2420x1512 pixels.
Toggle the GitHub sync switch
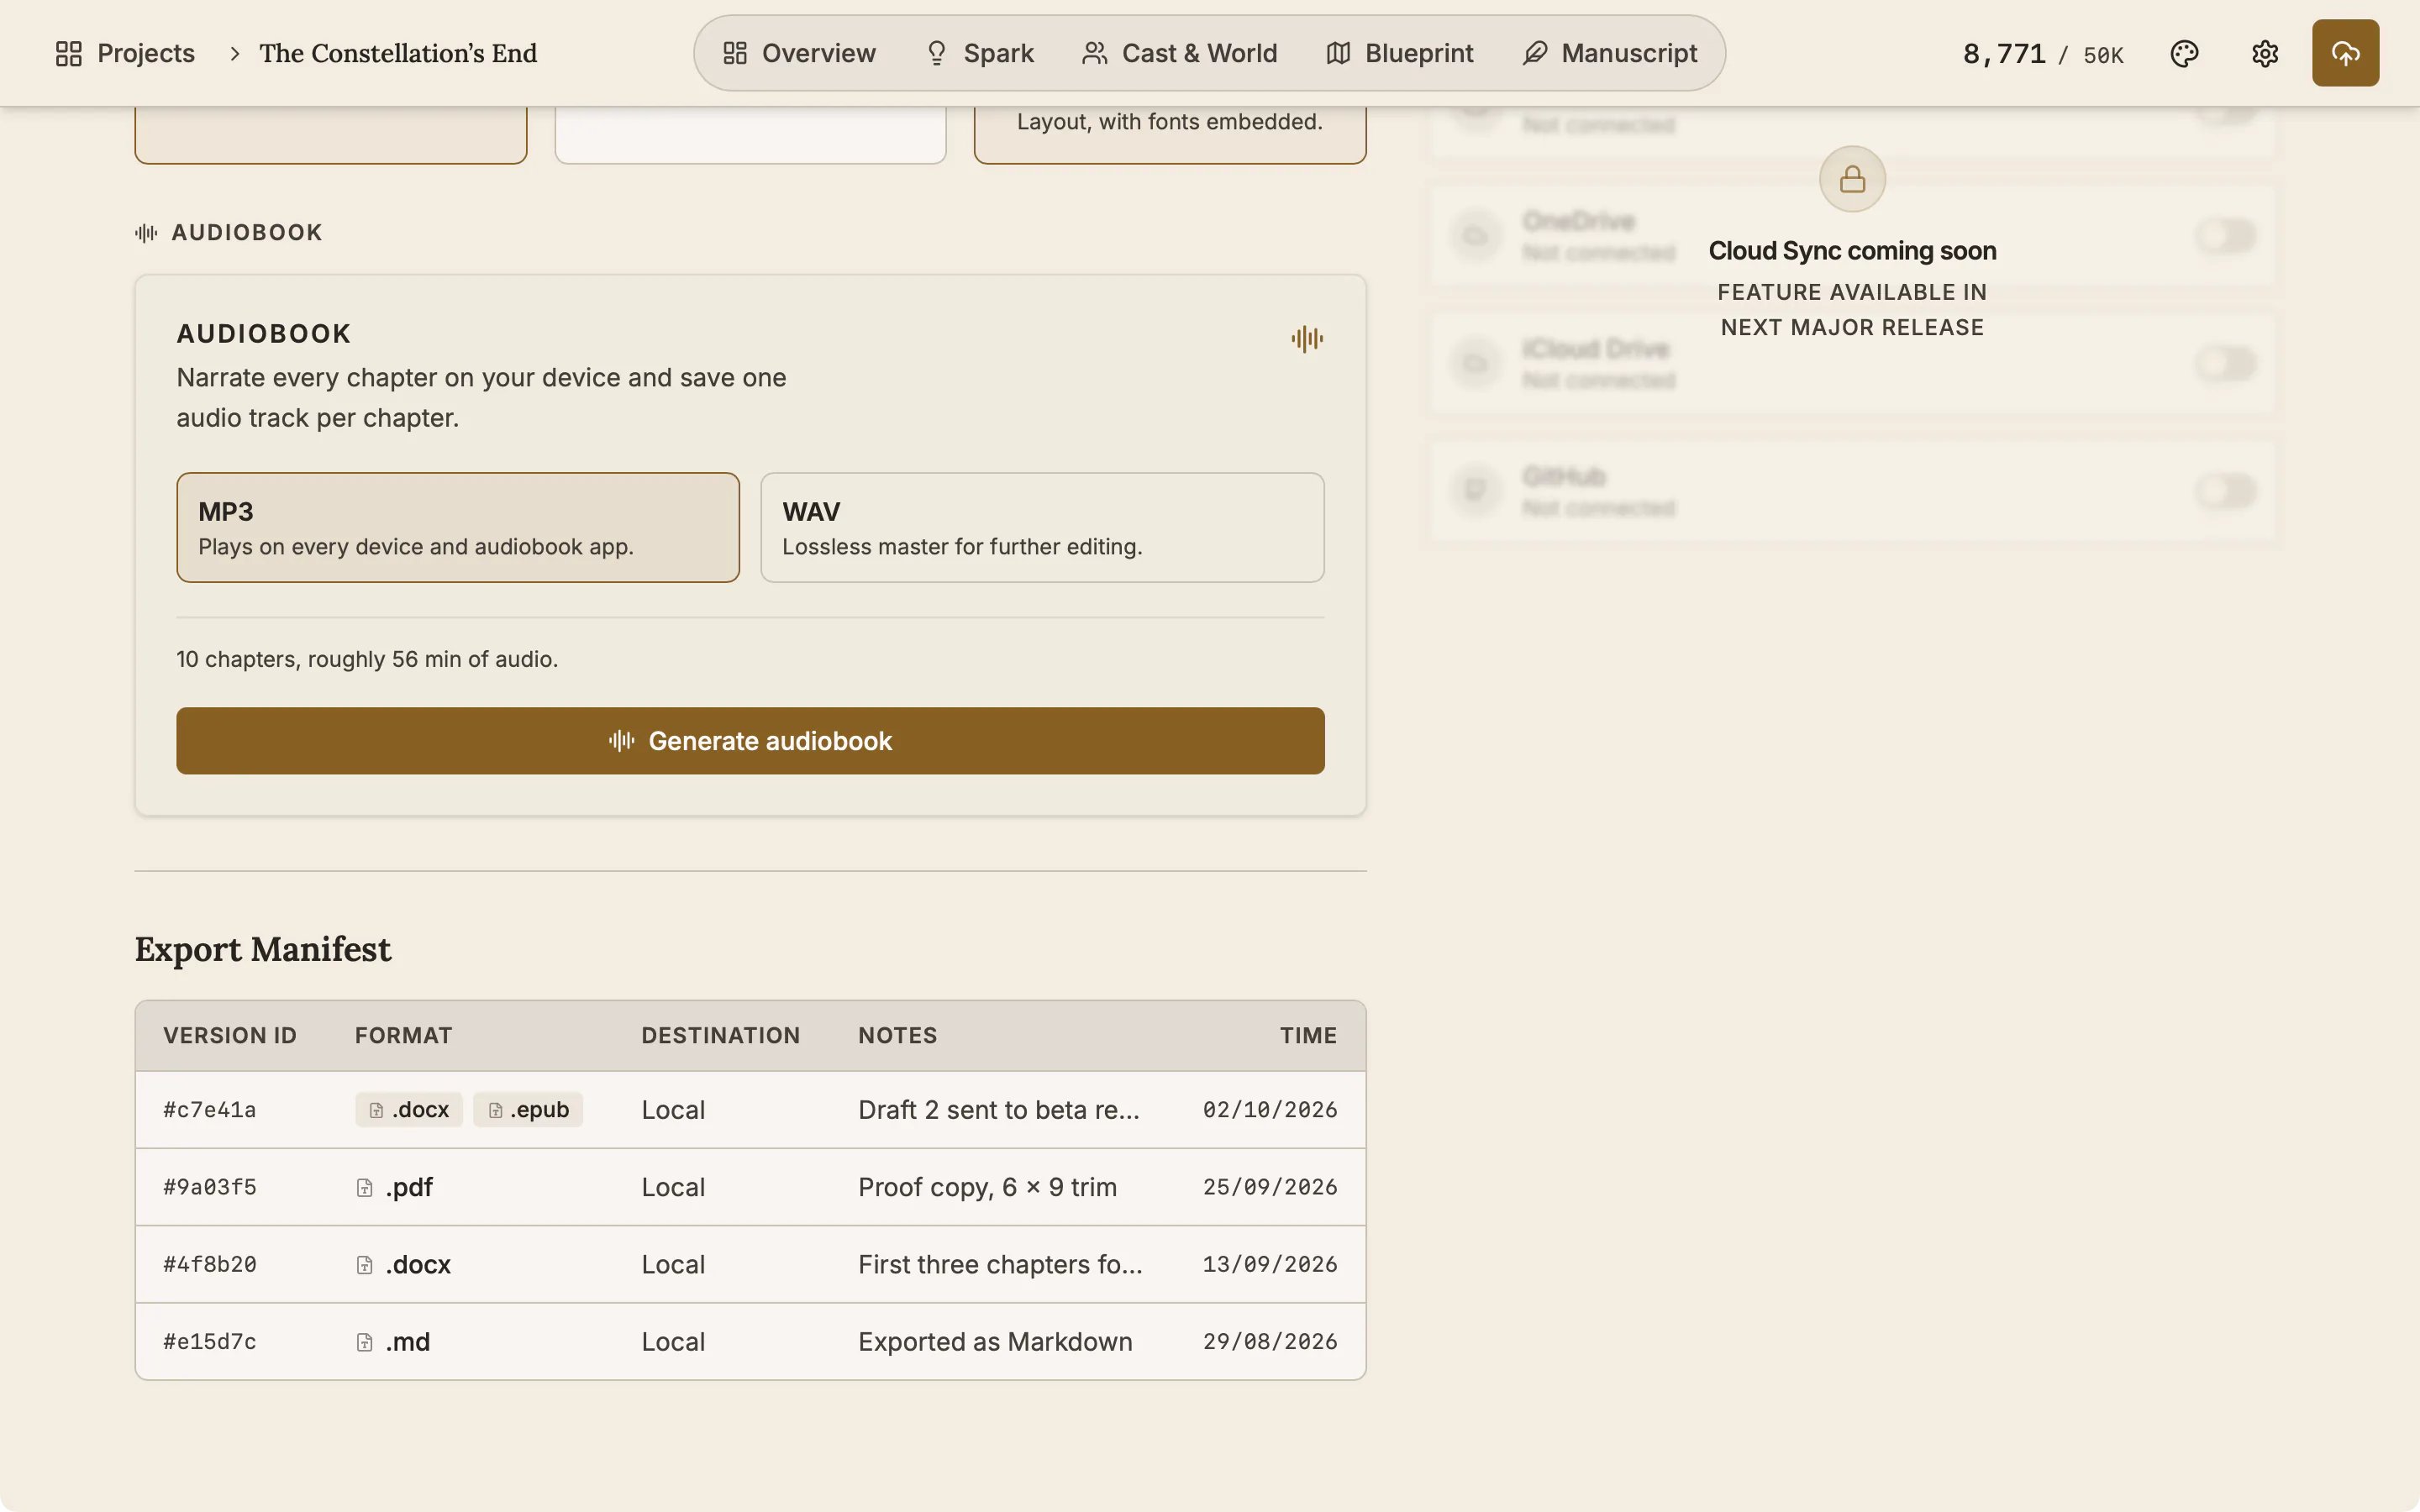(x=2226, y=491)
